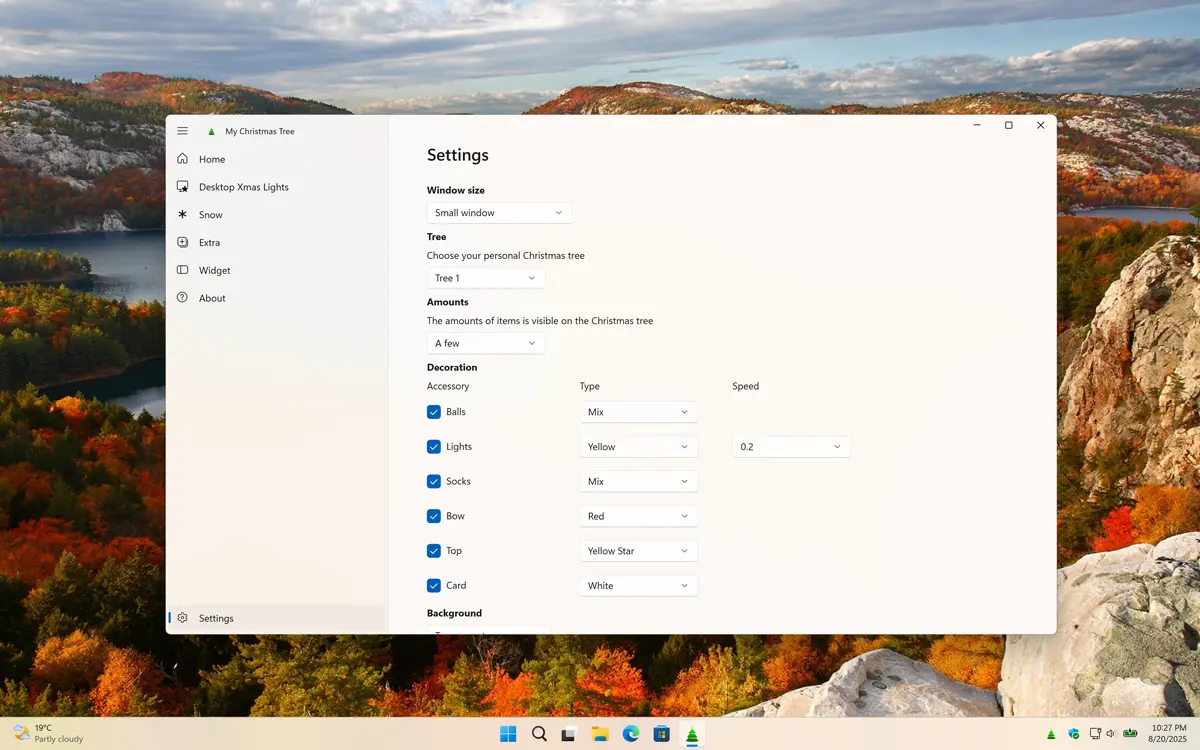Viewport: 1200px width, 750px height.
Task: Open the About question mark icon
Action: (x=182, y=298)
